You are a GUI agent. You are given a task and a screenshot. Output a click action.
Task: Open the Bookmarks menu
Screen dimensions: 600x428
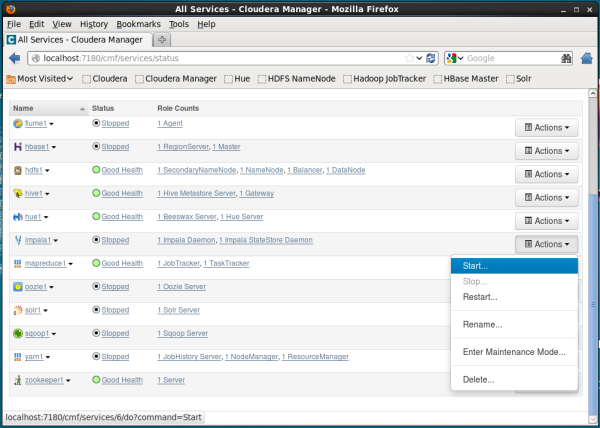pos(139,24)
